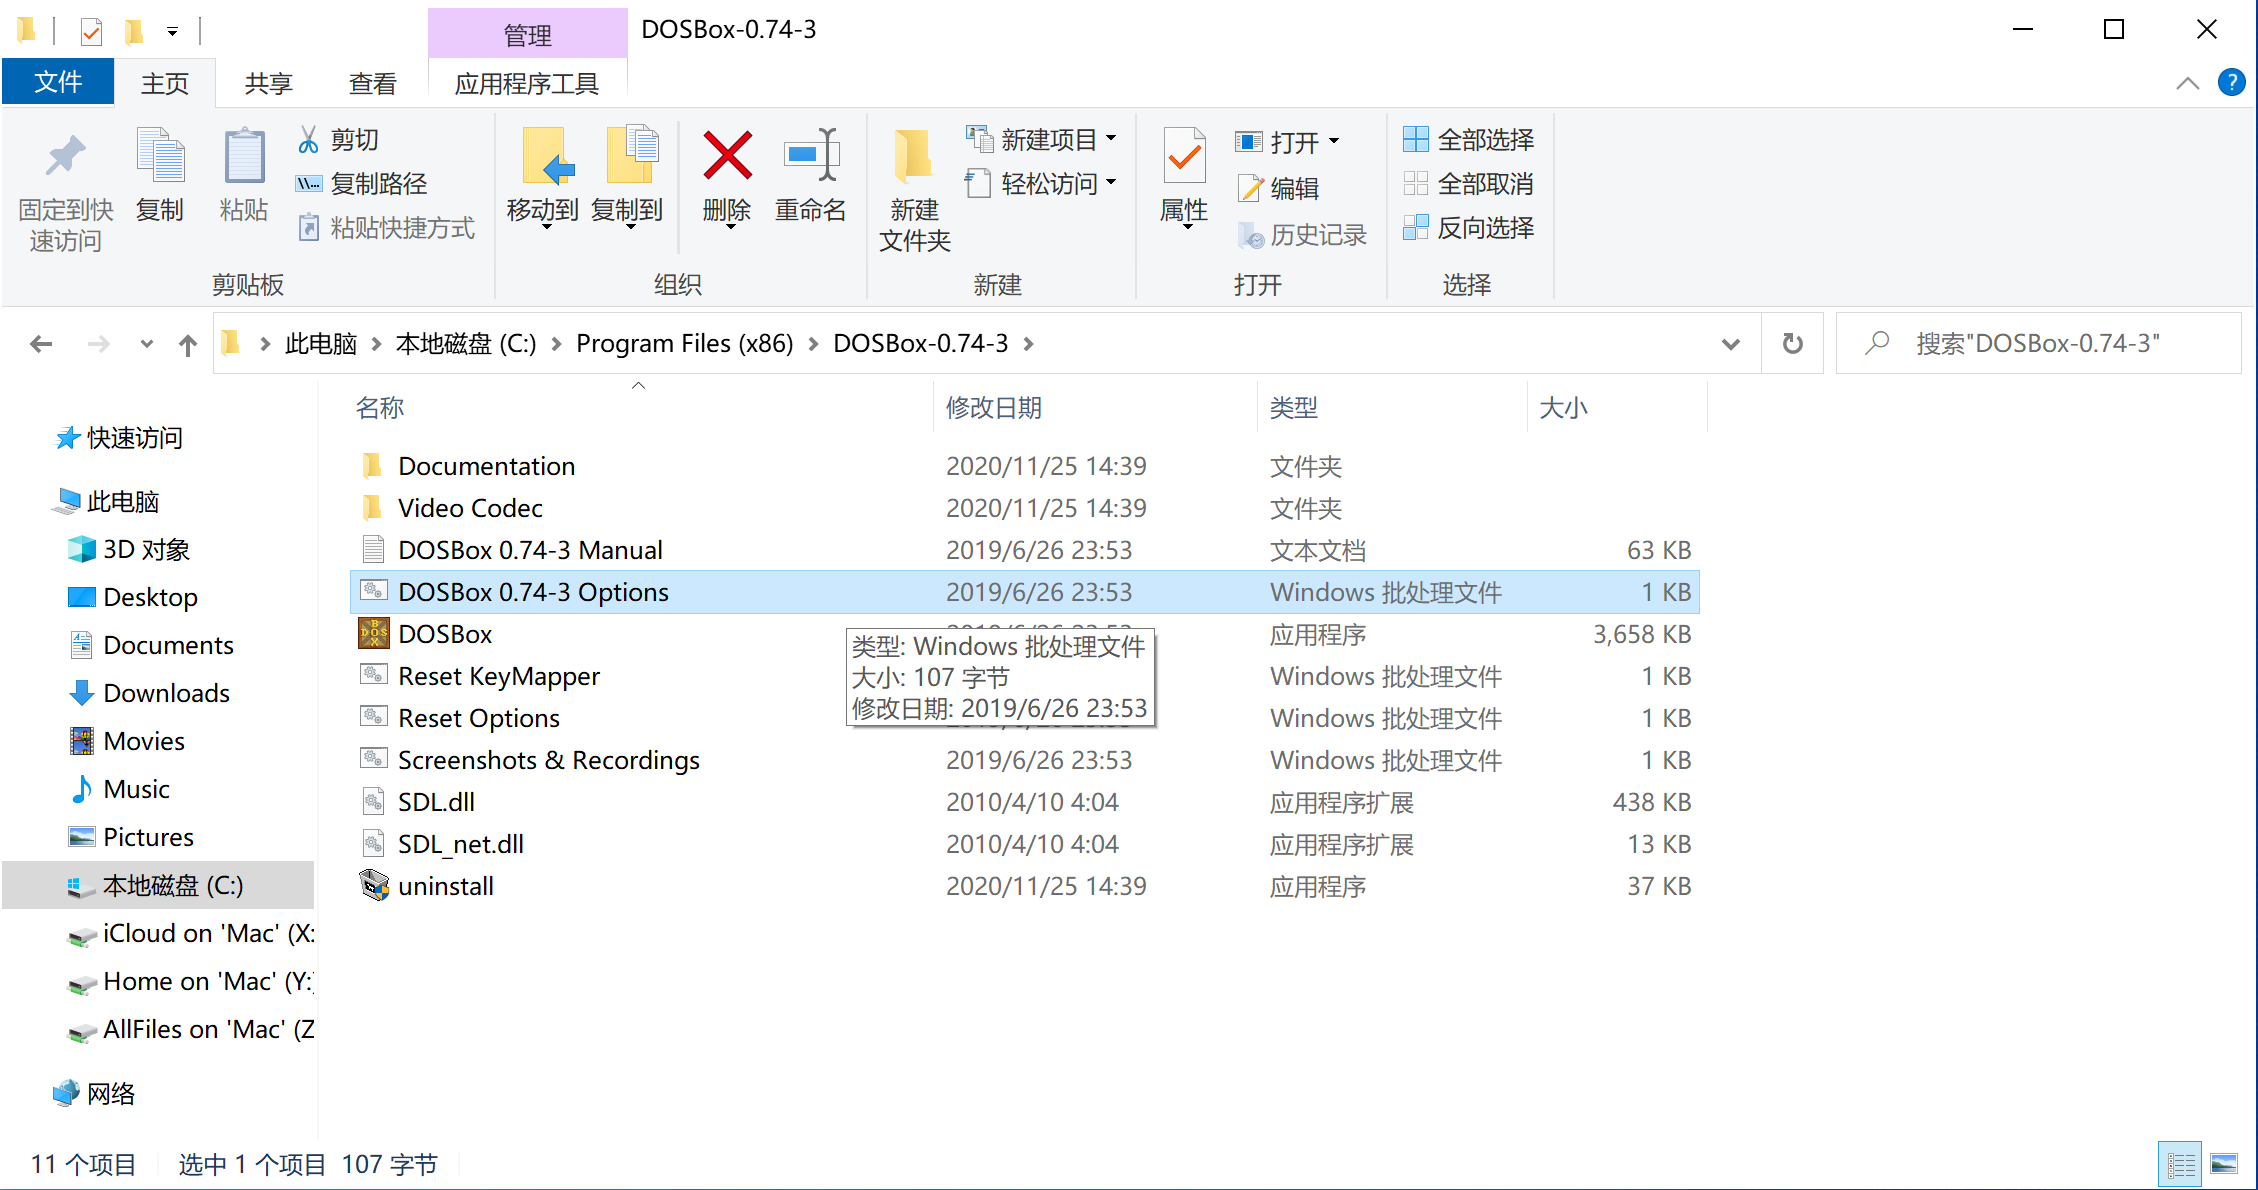Click the History icon

click(x=1250, y=235)
